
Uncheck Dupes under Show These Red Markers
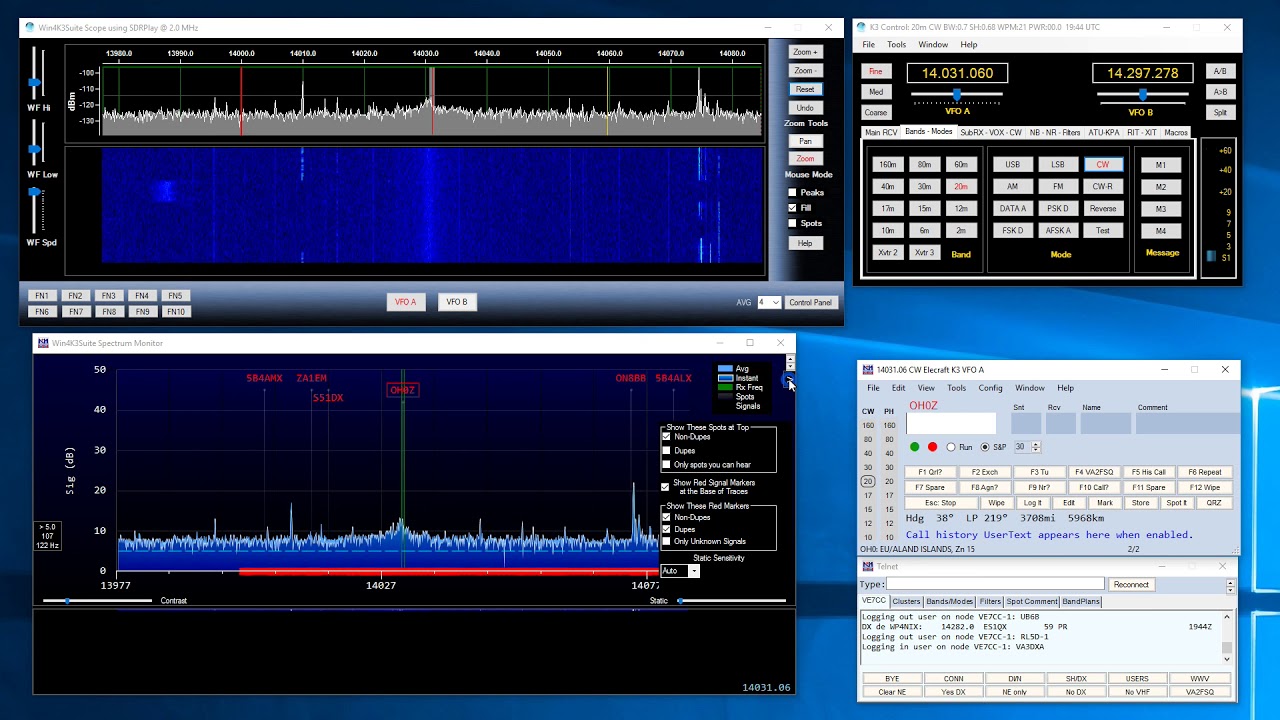tap(667, 529)
